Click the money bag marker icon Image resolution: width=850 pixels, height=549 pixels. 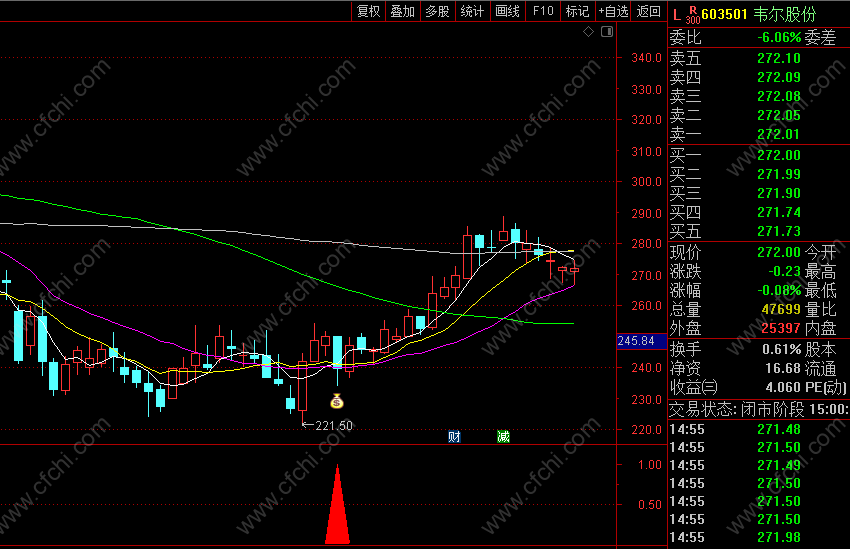[337, 401]
